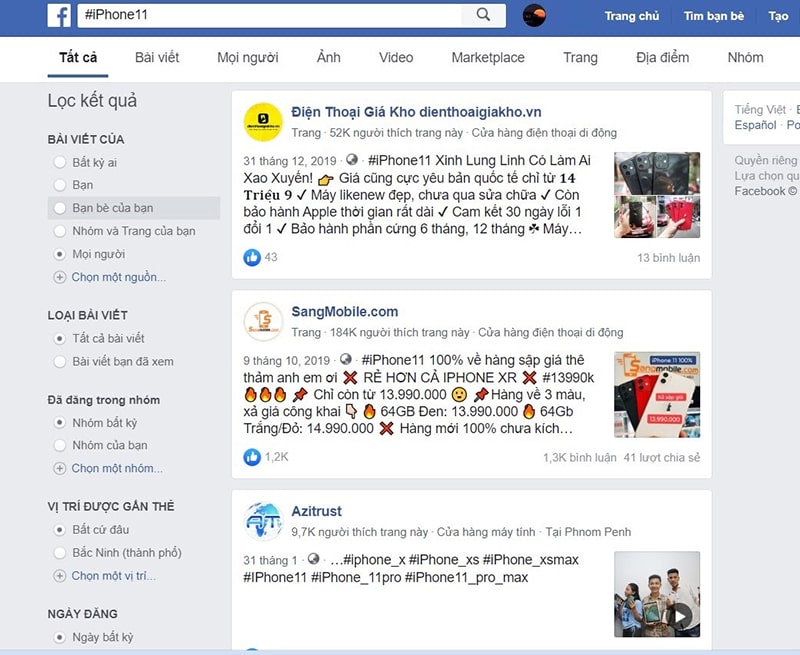Switch to Địa điểm tab
This screenshot has width=800, height=655.
[662, 57]
